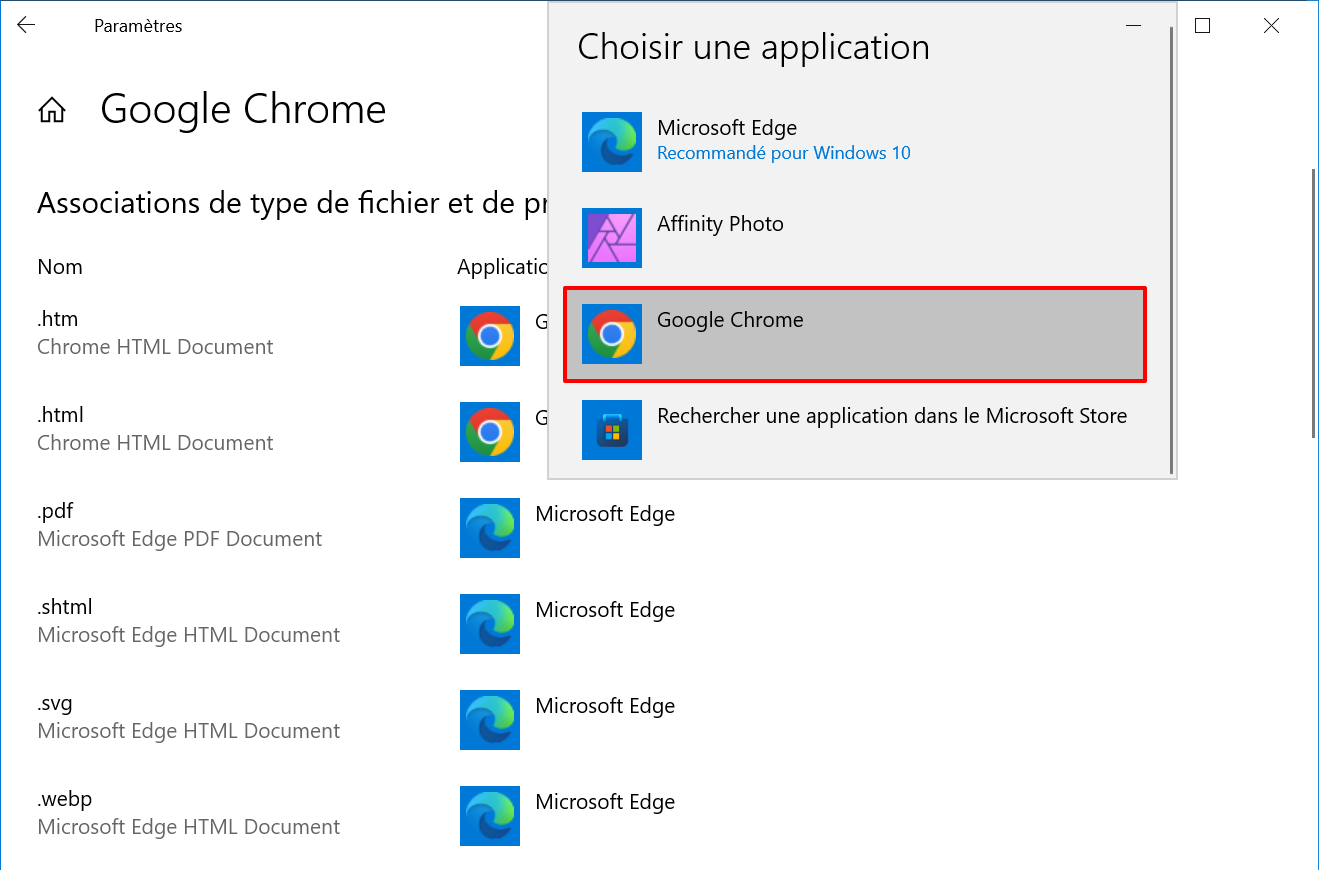Select the Affinity Photo icon
The width and height of the screenshot is (1319, 870).
(612, 238)
